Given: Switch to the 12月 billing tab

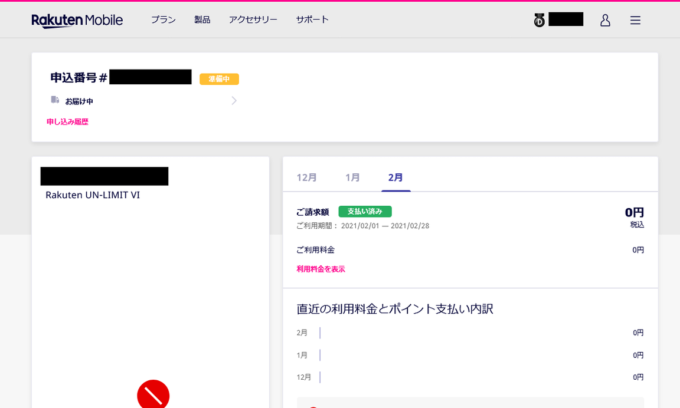Looking at the screenshot, I should coord(307,177).
